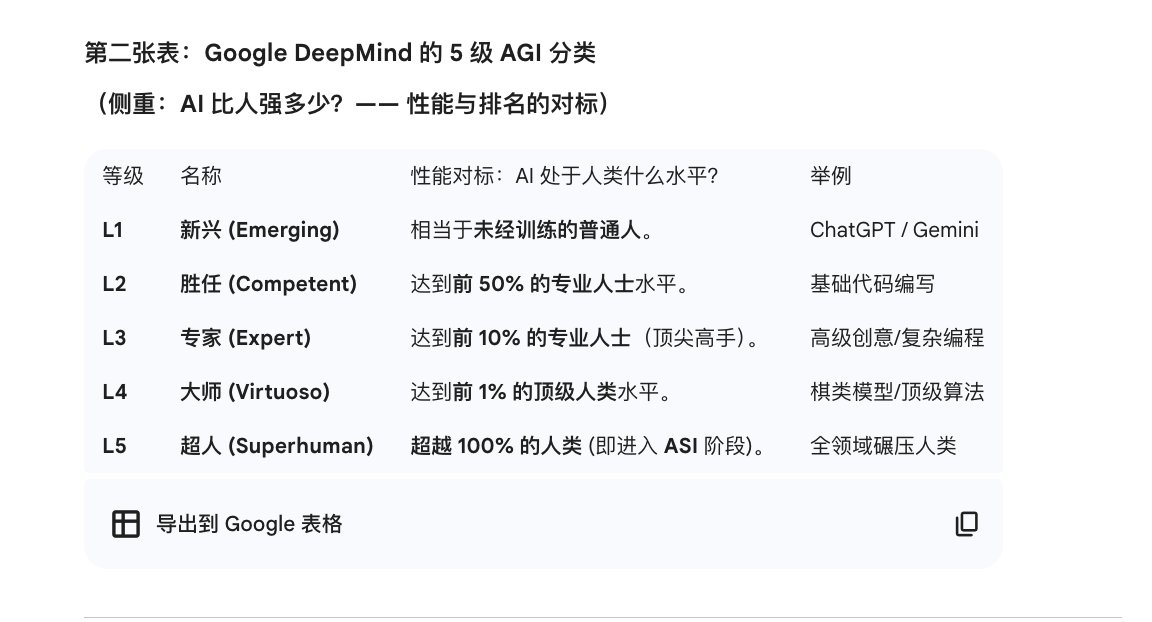
Task: Click the Google Sheets table icon
Action: (x=126, y=524)
